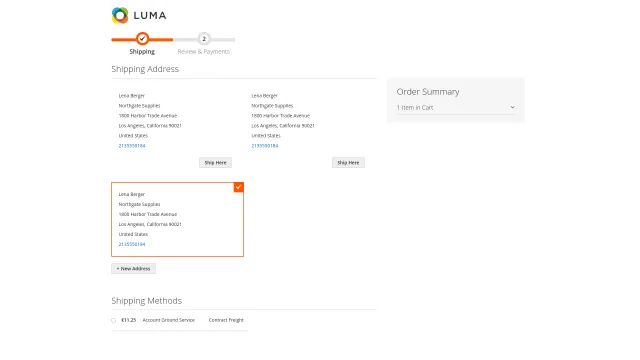Image resolution: width=640 pixels, height=360 pixels.
Task: Click the '1 Item in Cart' text
Action: [x=415, y=107]
